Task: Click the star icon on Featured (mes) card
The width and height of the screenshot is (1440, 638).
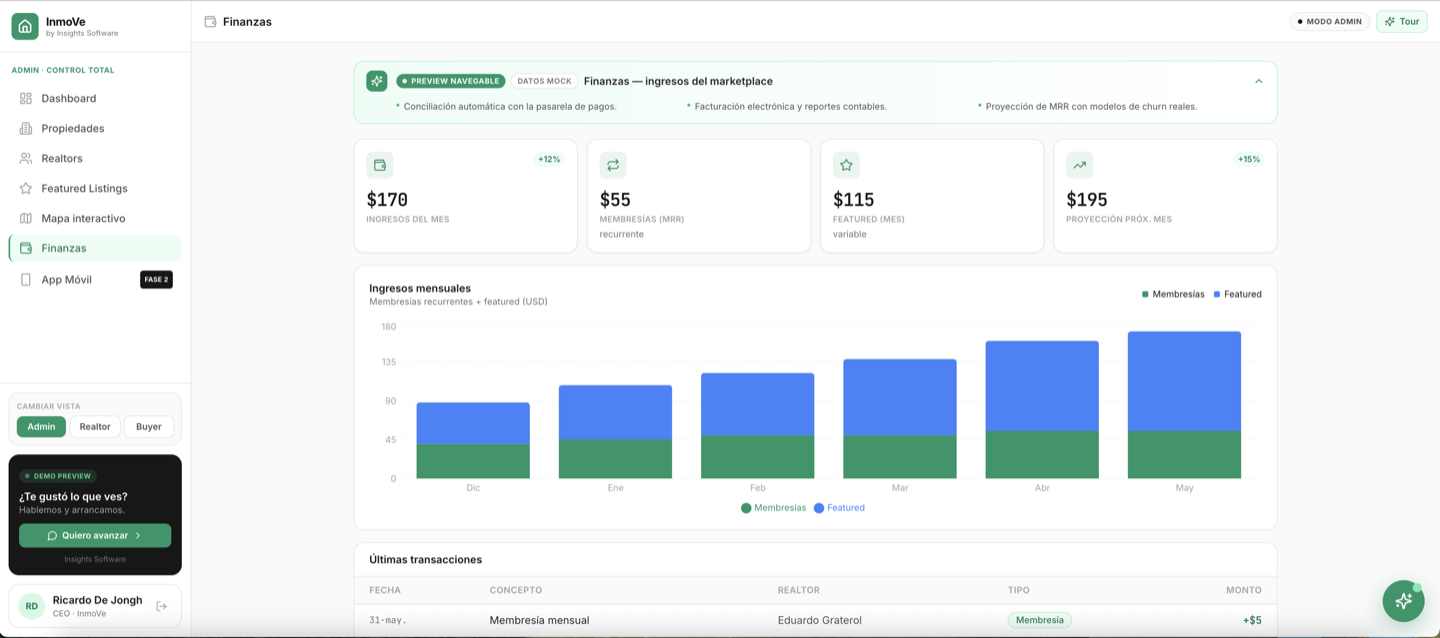Action: [846, 165]
